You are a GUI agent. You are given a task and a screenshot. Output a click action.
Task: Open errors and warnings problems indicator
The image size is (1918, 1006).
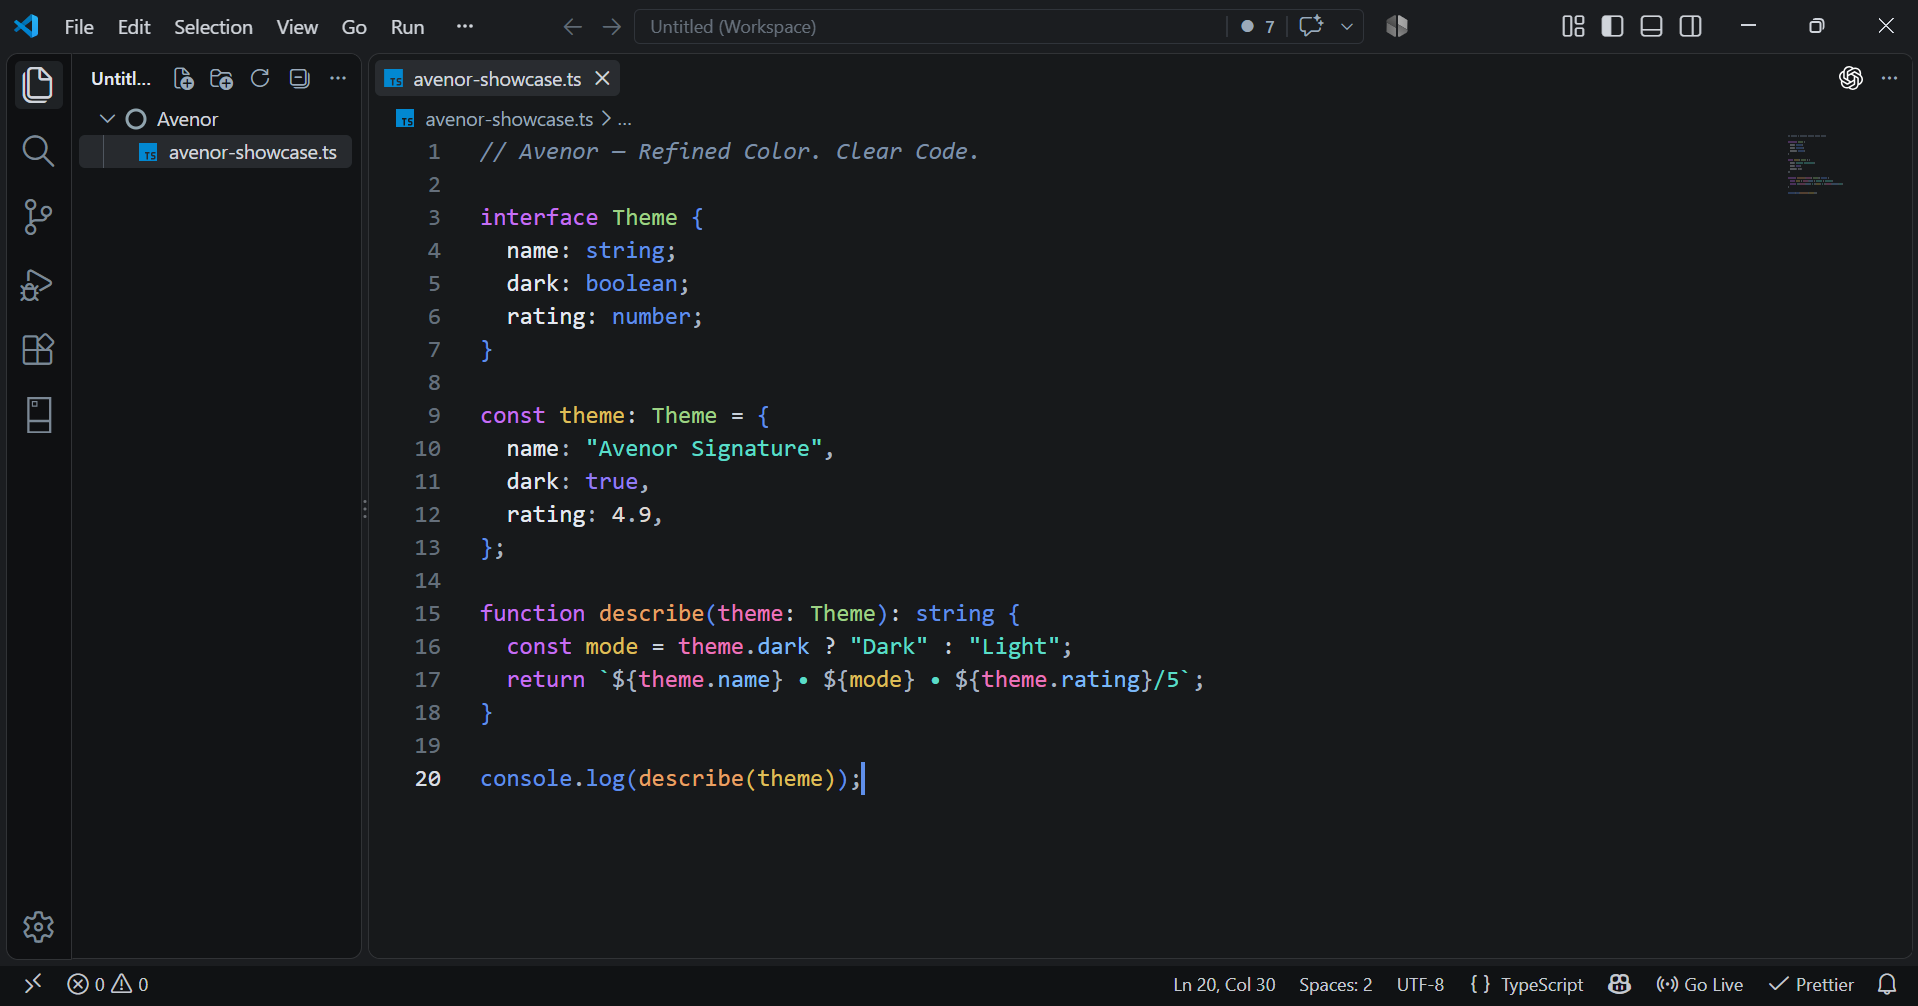[108, 984]
